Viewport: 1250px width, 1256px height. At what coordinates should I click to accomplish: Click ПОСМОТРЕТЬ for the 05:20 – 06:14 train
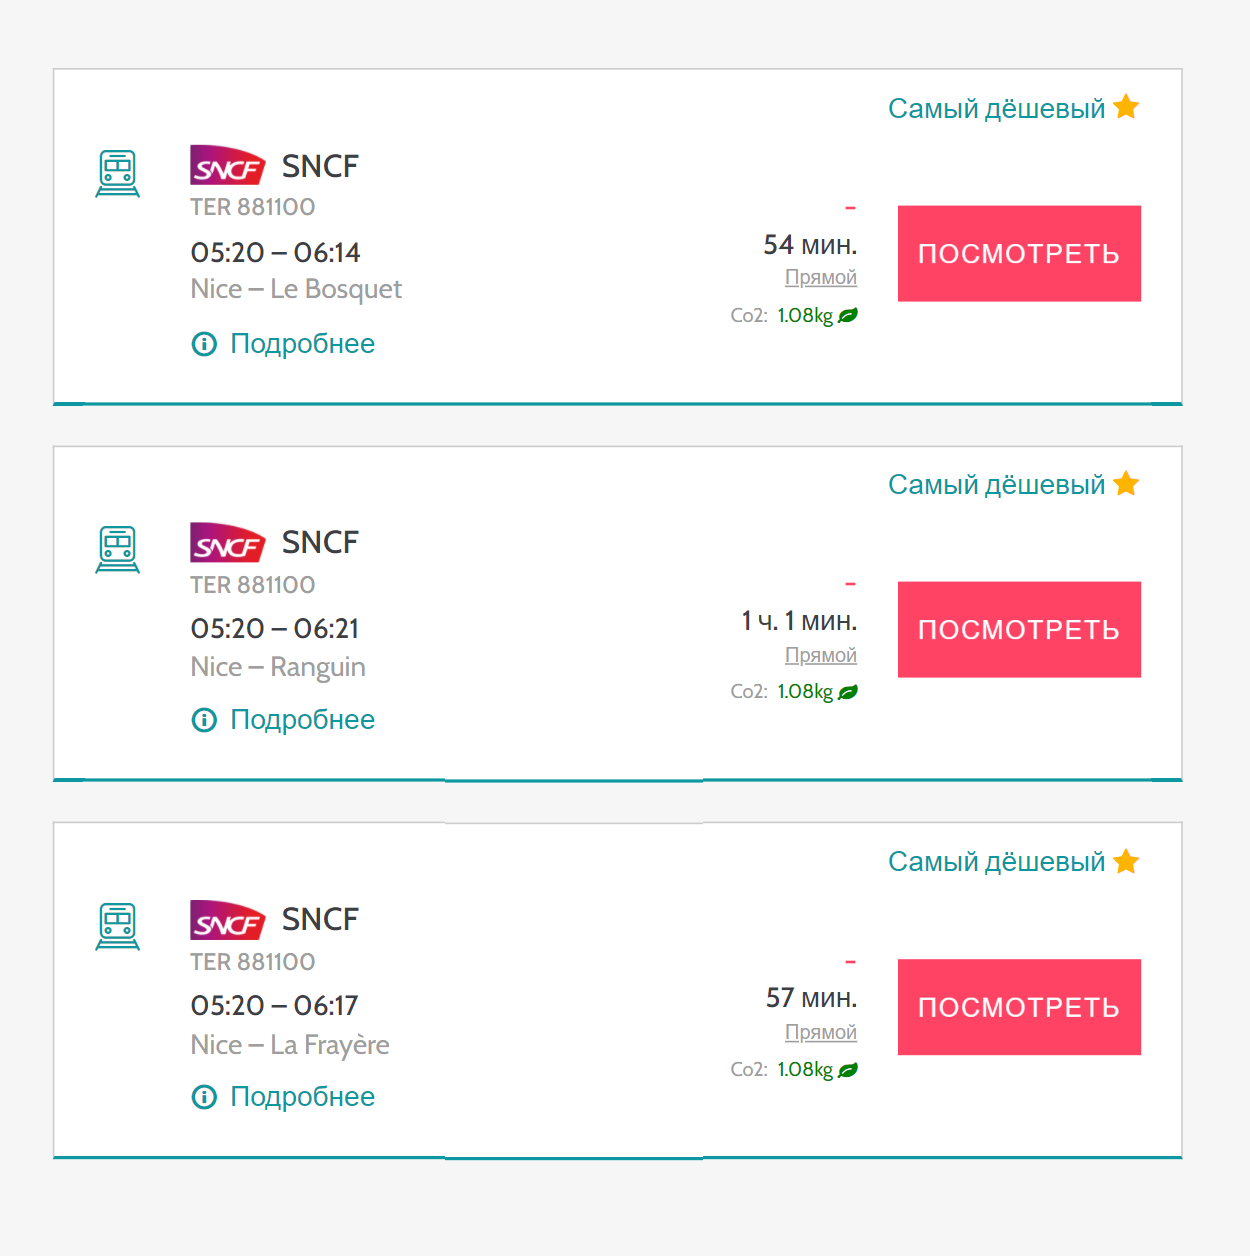(x=1019, y=253)
